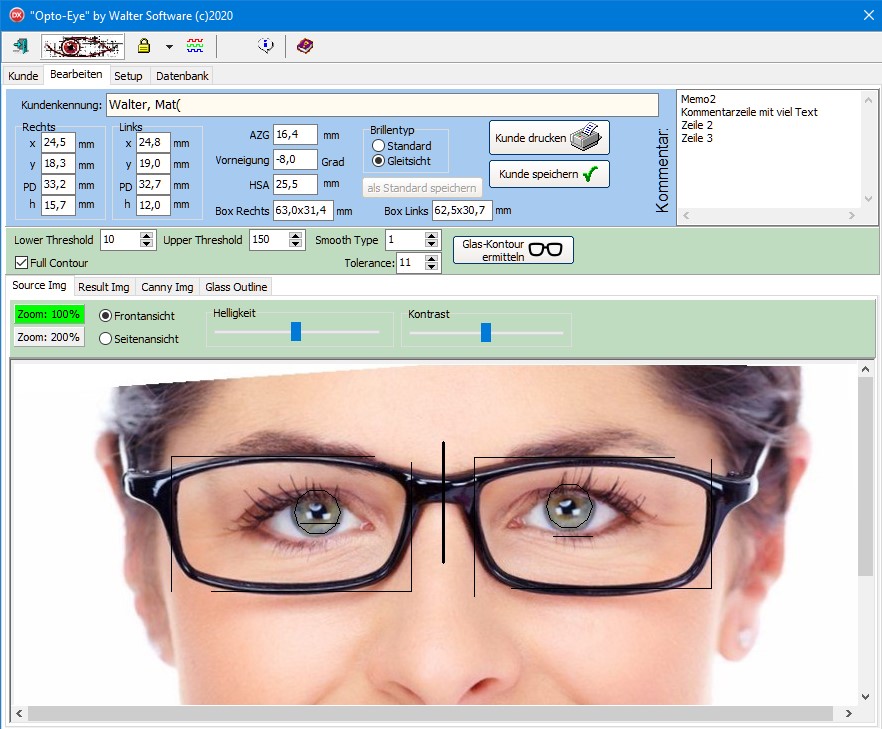
Task: Switch to the Result Img tab
Action: (x=104, y=287)
